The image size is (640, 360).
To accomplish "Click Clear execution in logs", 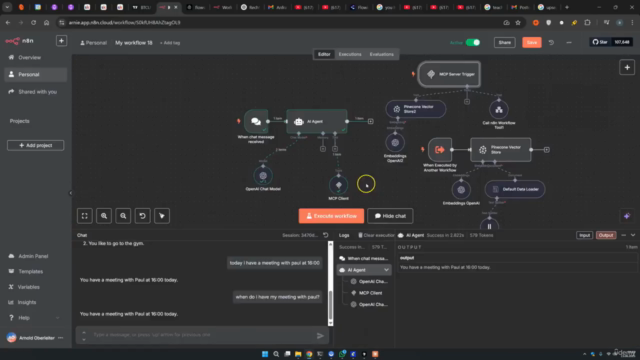I will (376, 235).
